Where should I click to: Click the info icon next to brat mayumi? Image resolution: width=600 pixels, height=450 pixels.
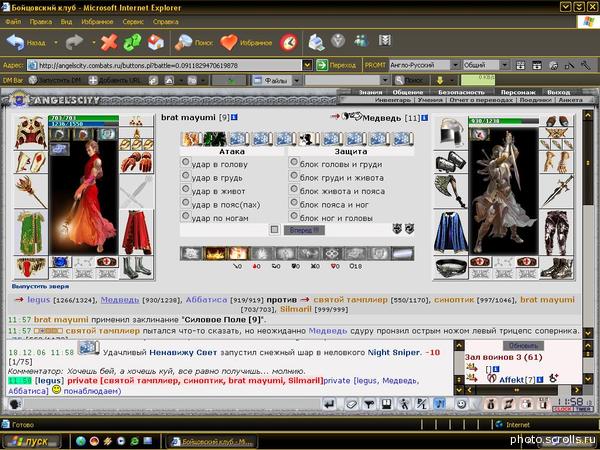click(x=235, y=117)
